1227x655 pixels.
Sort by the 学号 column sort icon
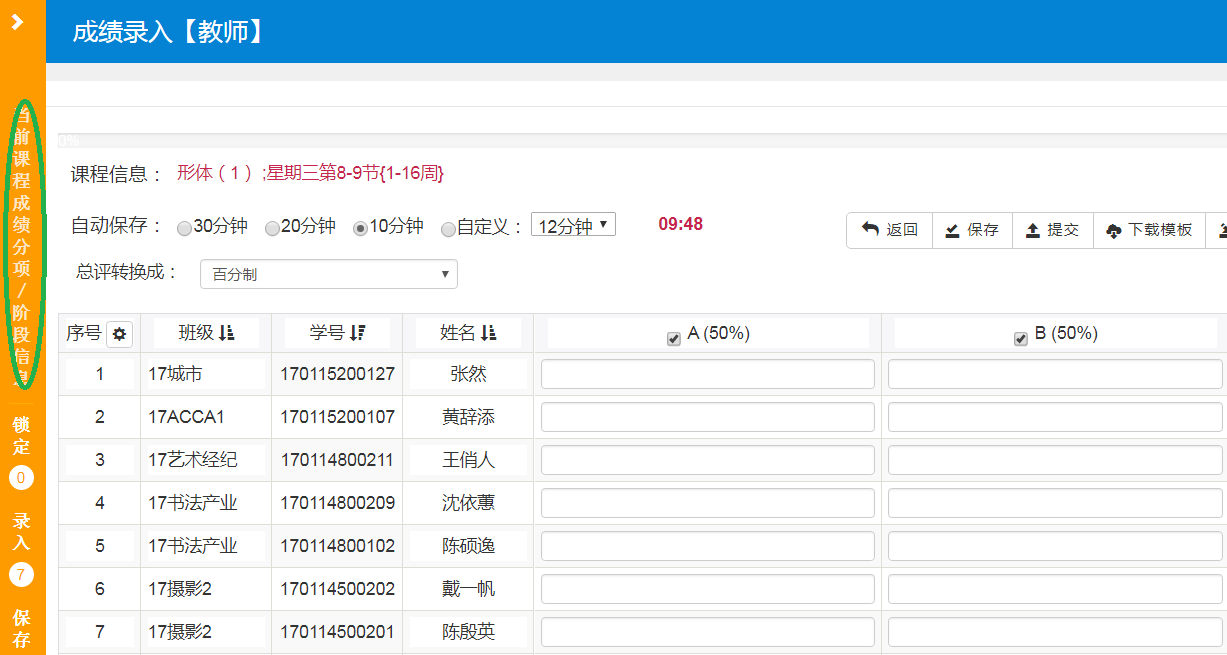tap(358, 333)
